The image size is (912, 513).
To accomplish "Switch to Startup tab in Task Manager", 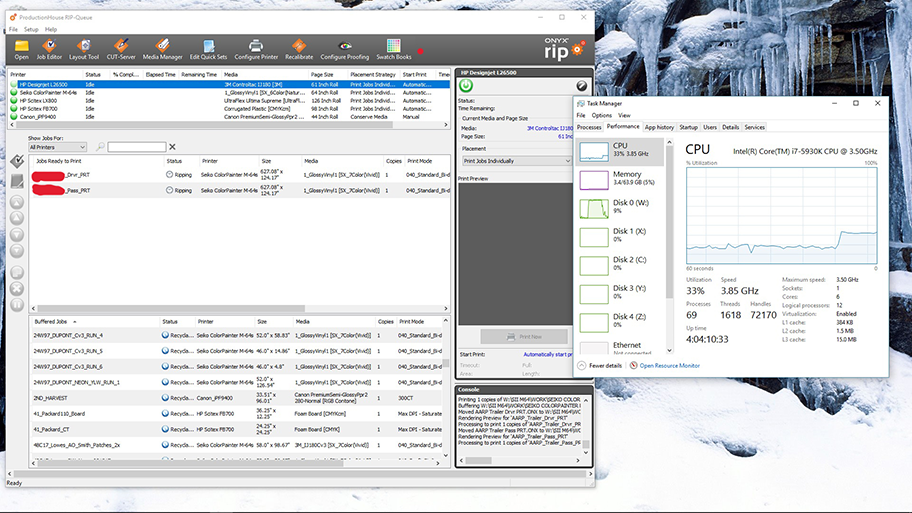I will (x=688, y=127).
